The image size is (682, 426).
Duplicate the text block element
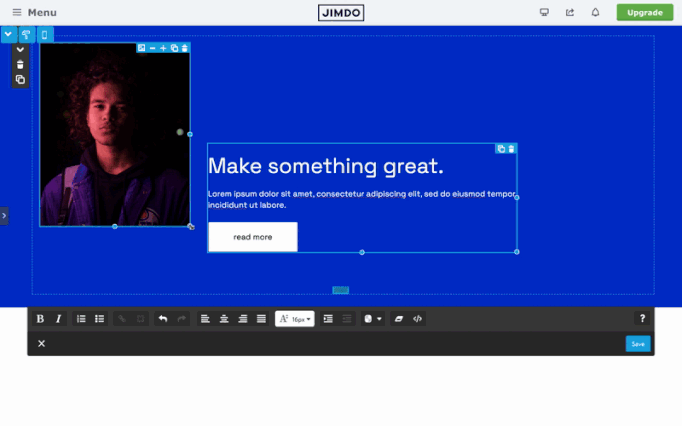[501, 149]
